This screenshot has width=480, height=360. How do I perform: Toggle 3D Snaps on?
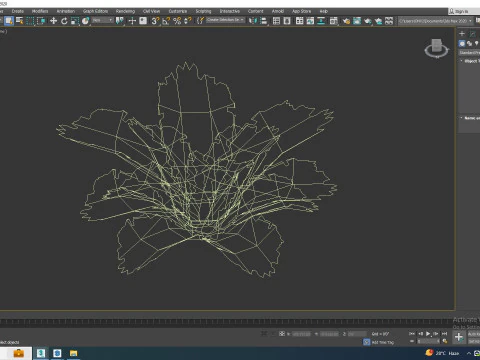pos(155,21)
